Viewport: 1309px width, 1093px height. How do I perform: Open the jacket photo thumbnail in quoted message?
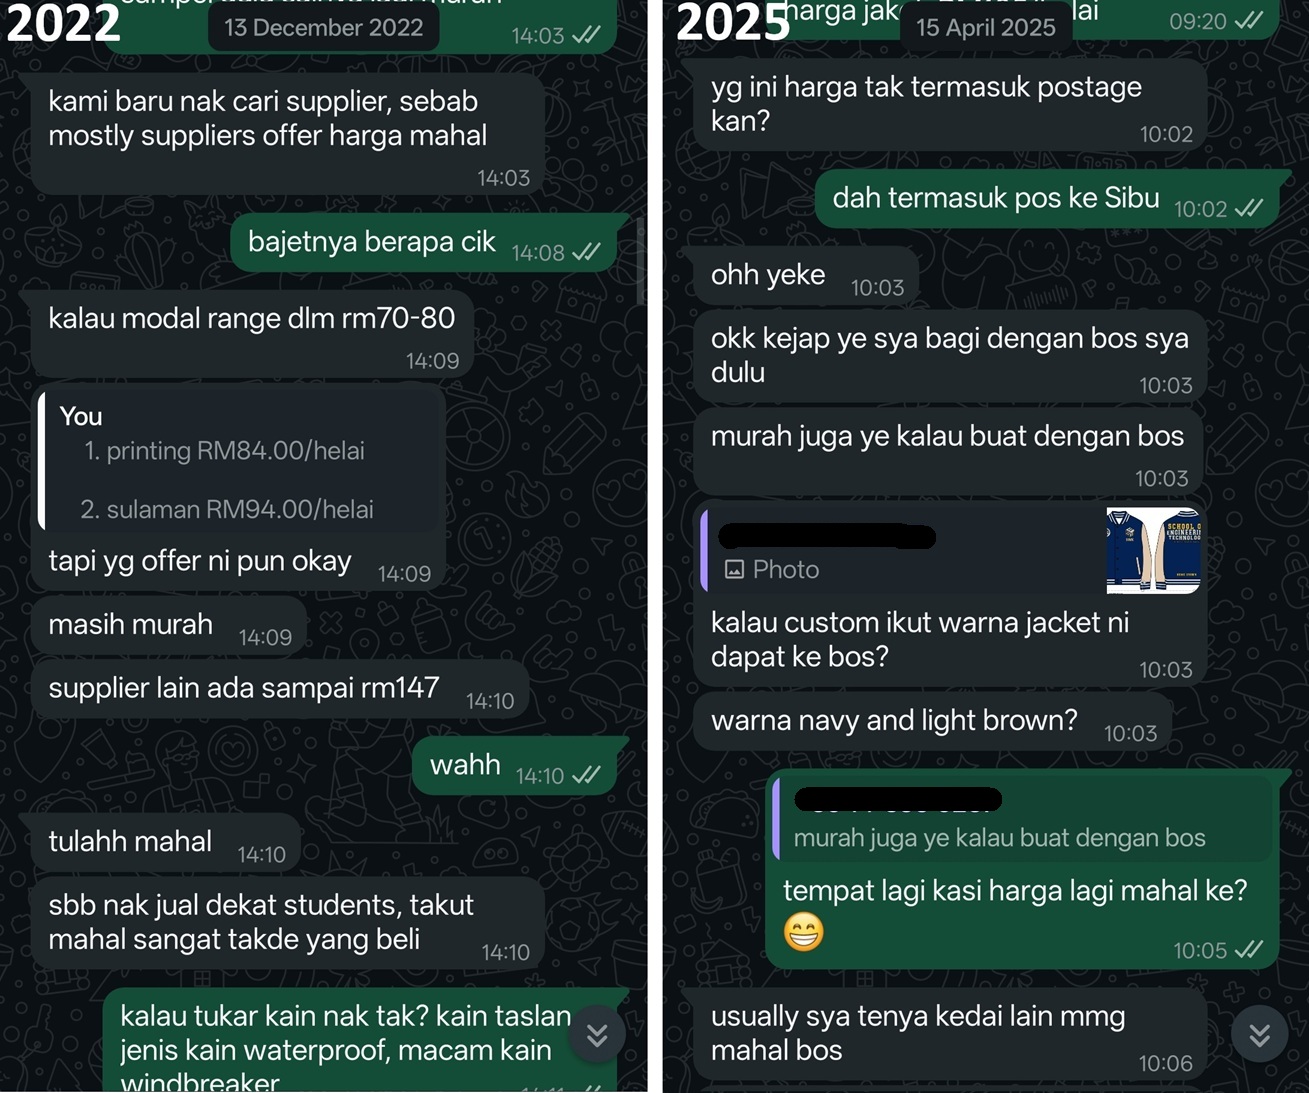point(1153,551)
